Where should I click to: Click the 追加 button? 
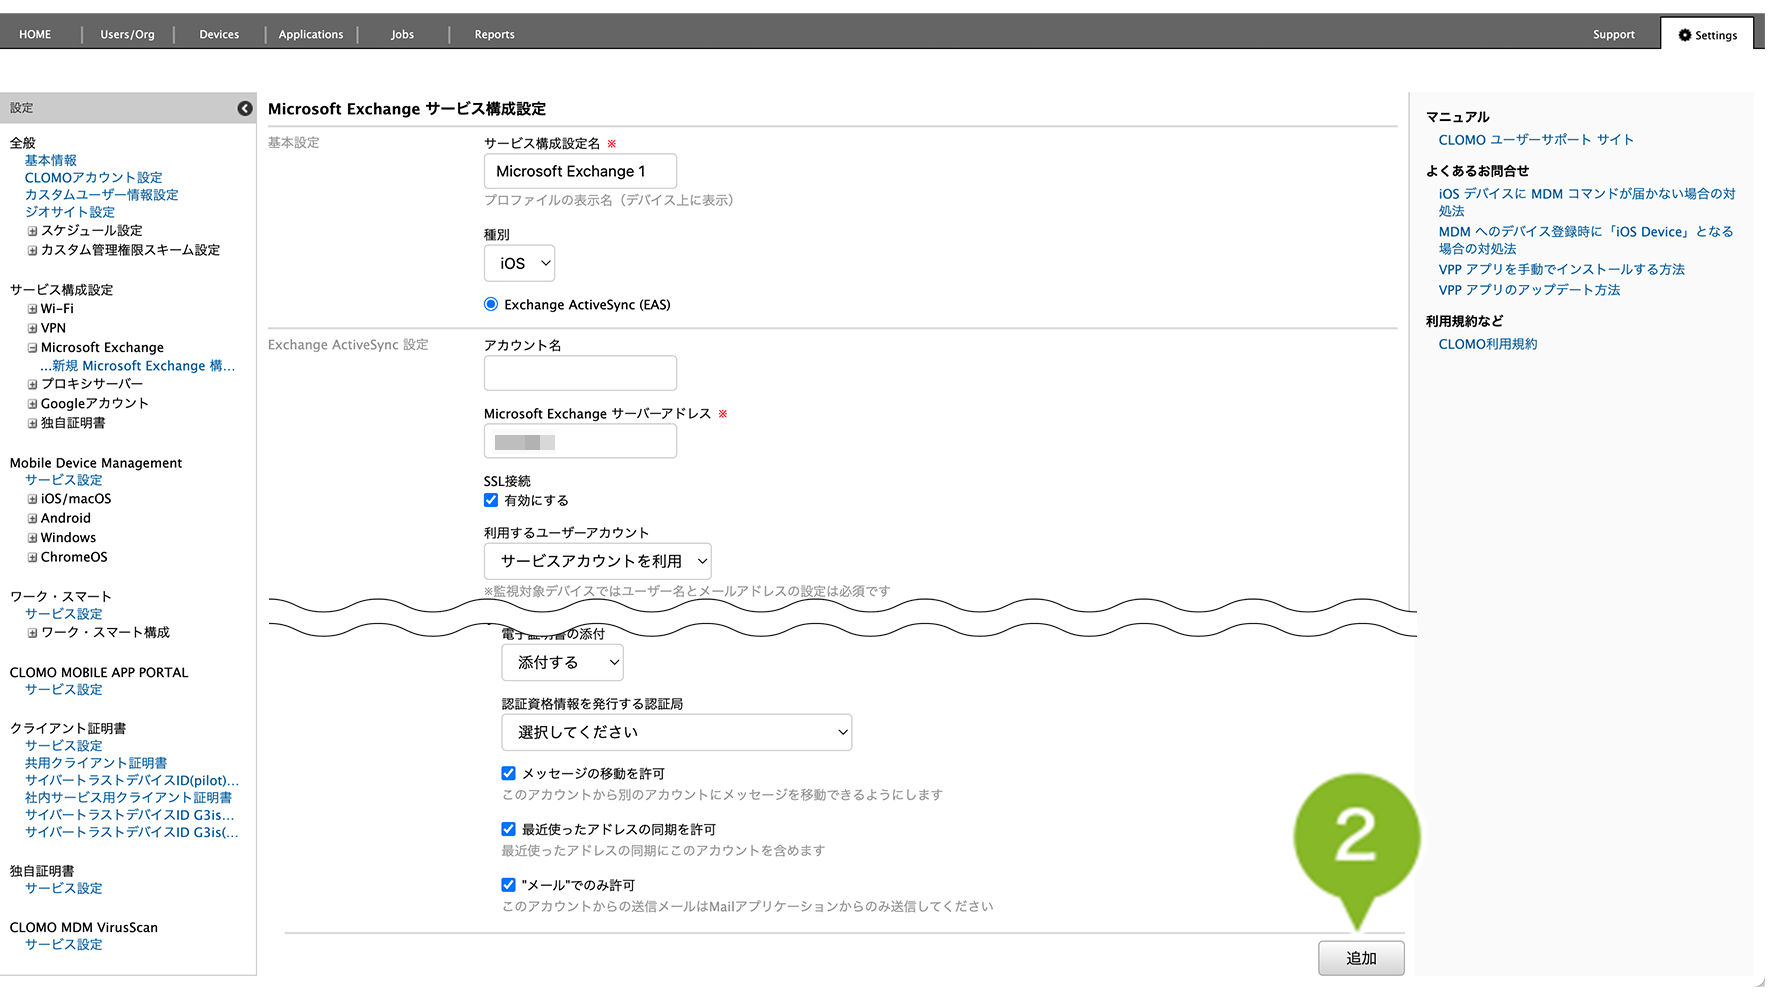1361,958
